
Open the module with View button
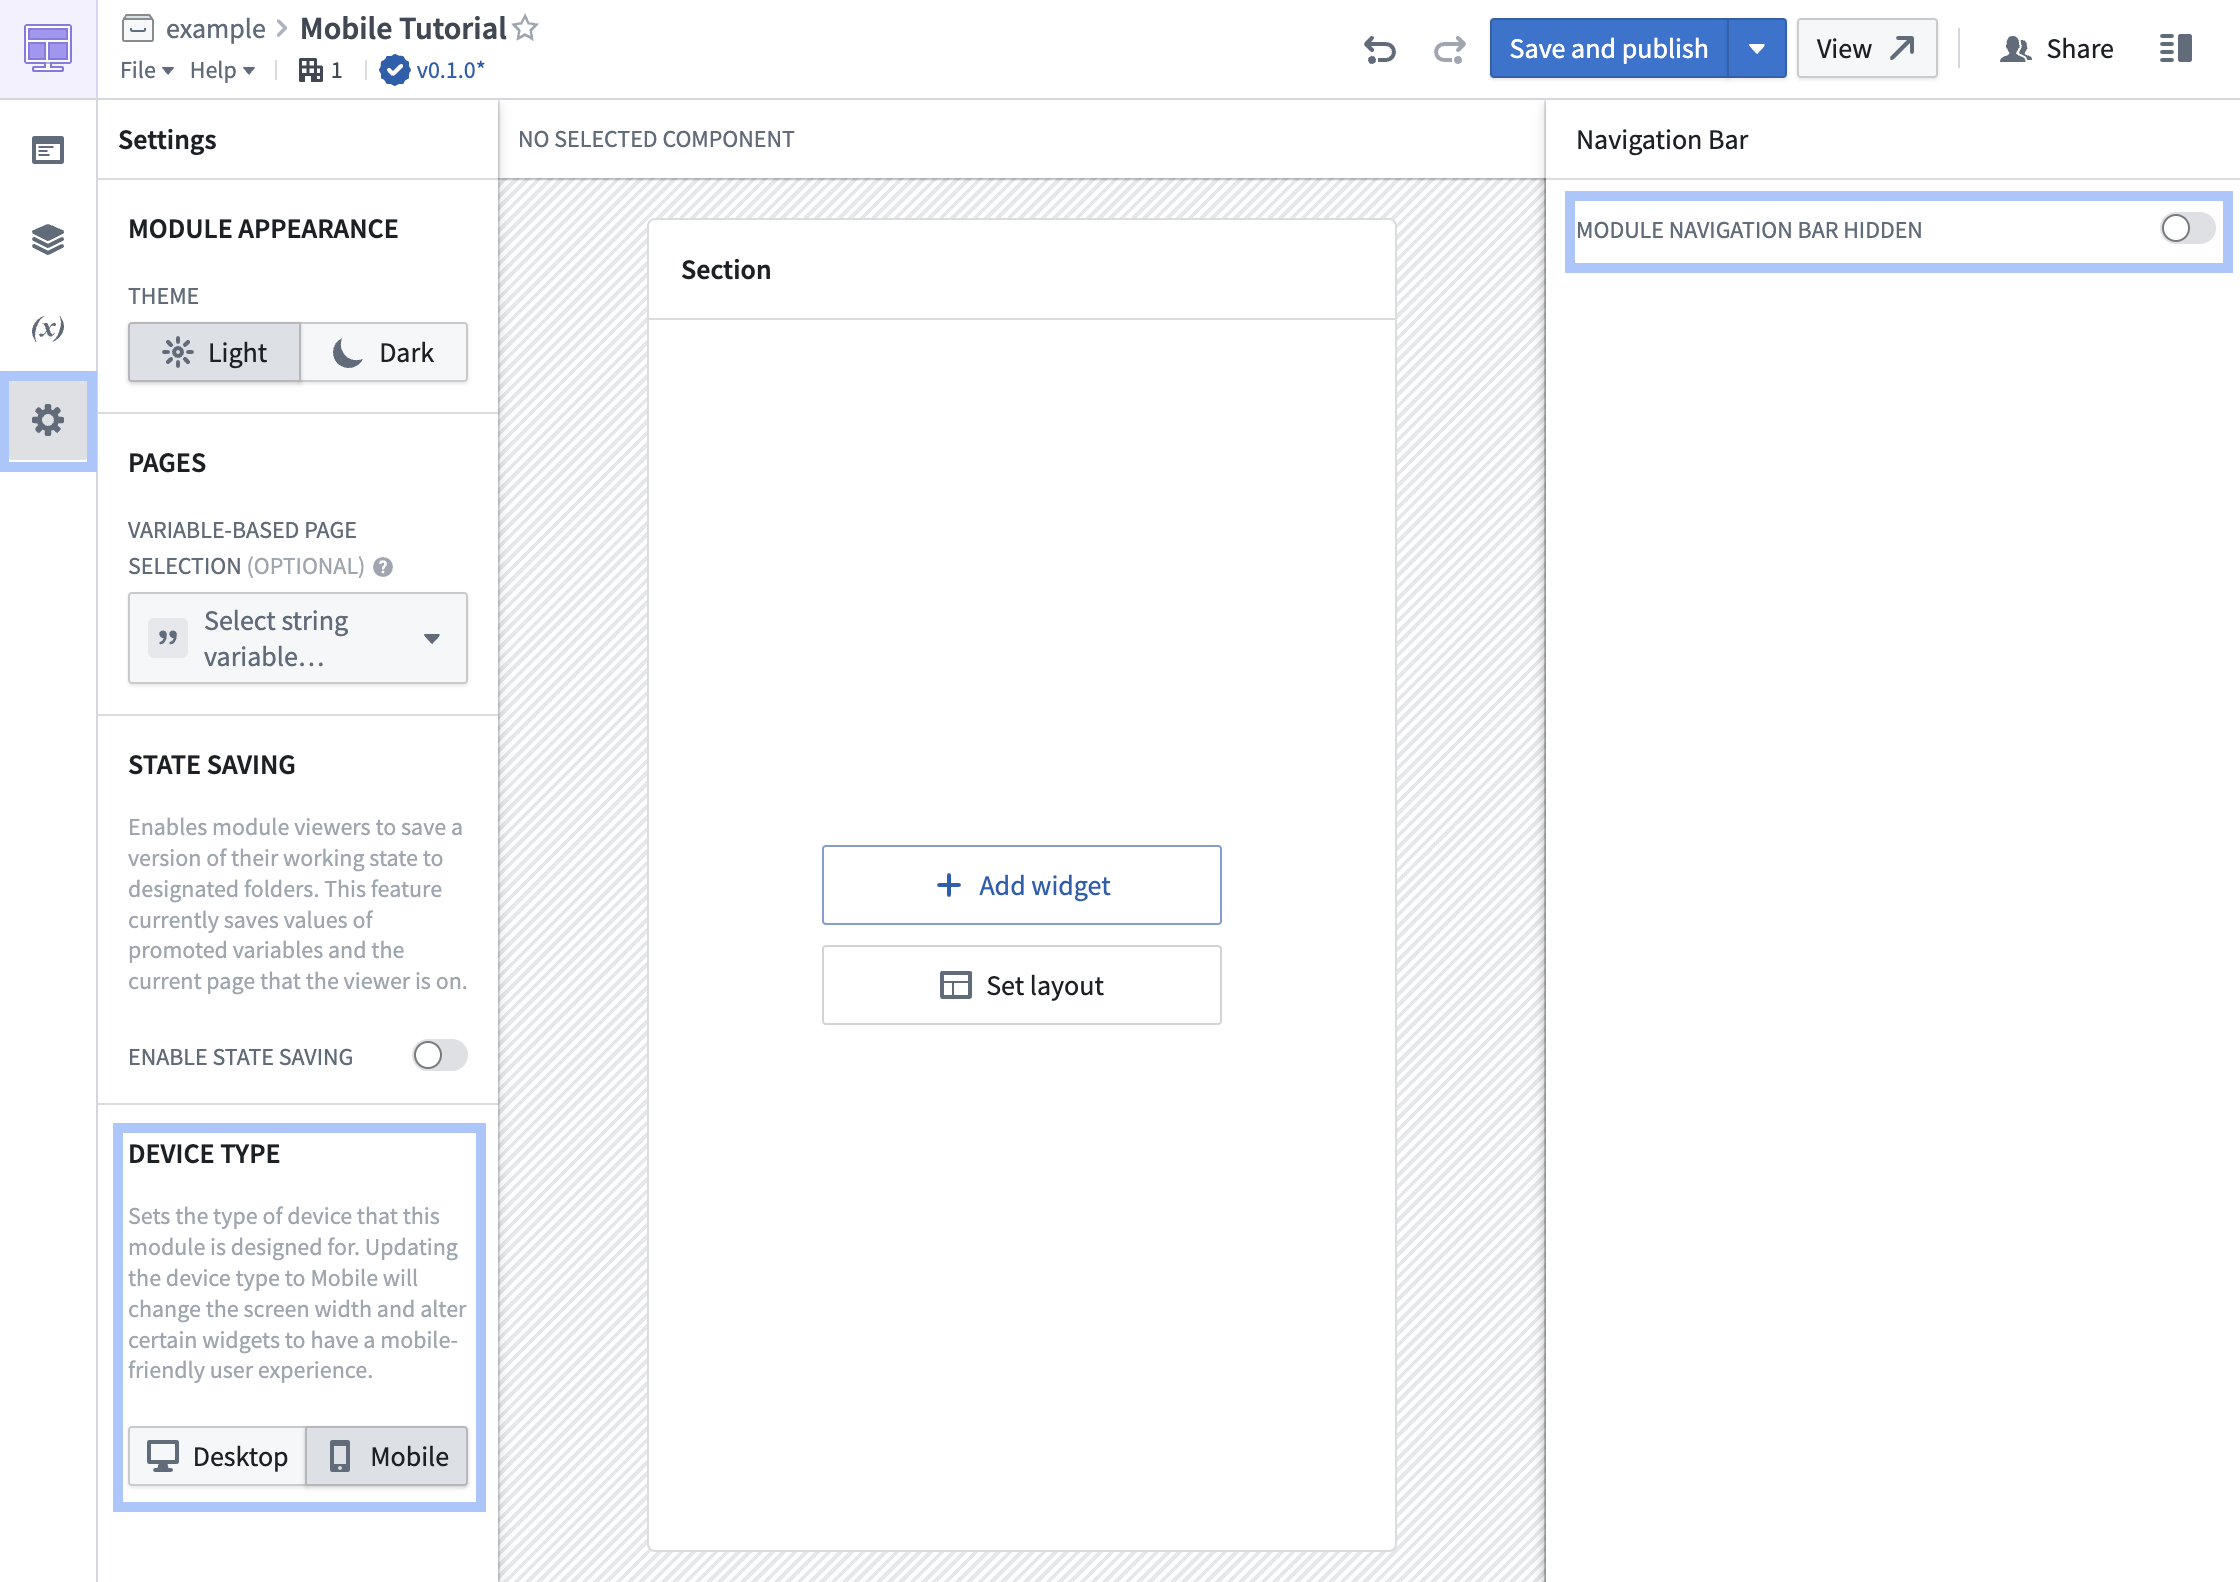[x=1866, y=48]
